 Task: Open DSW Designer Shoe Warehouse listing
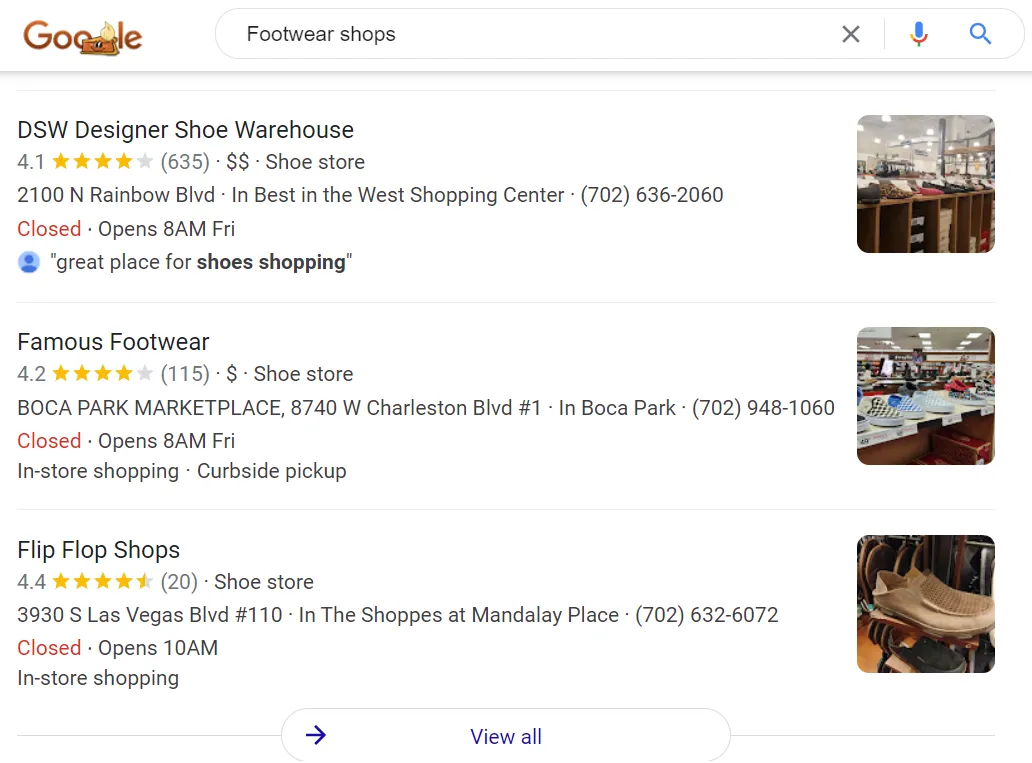185,130
